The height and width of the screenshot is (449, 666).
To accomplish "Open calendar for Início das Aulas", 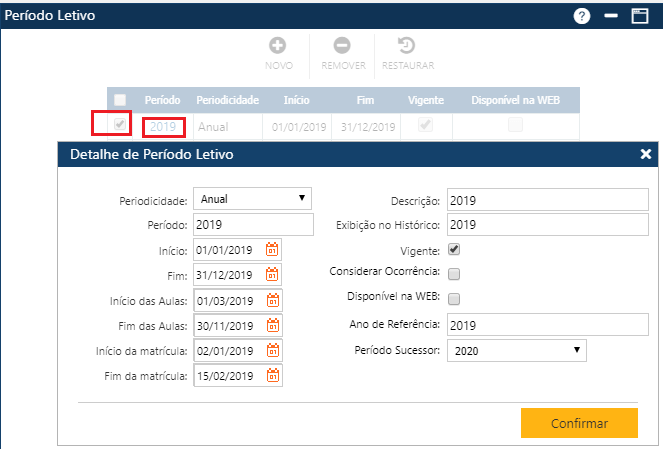I will [272, 300].
